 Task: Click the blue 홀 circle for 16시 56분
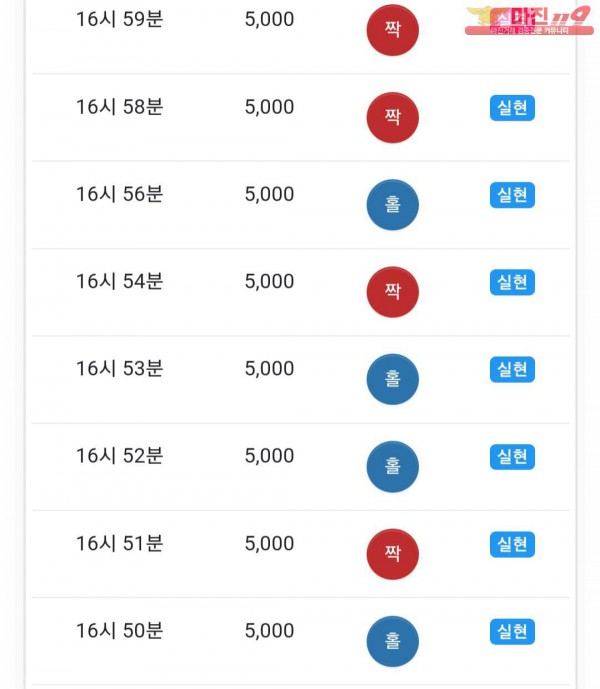393,205
